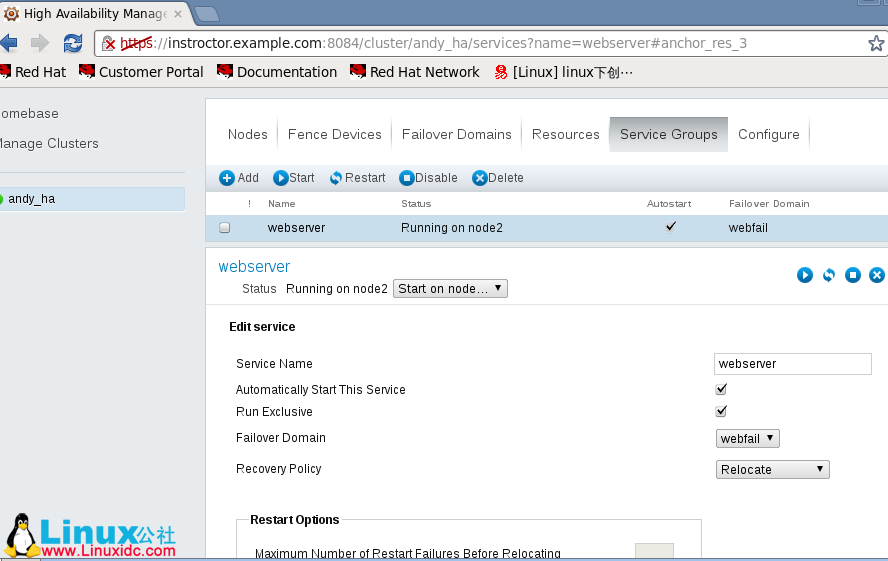Open the Red Hat Network bookmark

(415, 72)
